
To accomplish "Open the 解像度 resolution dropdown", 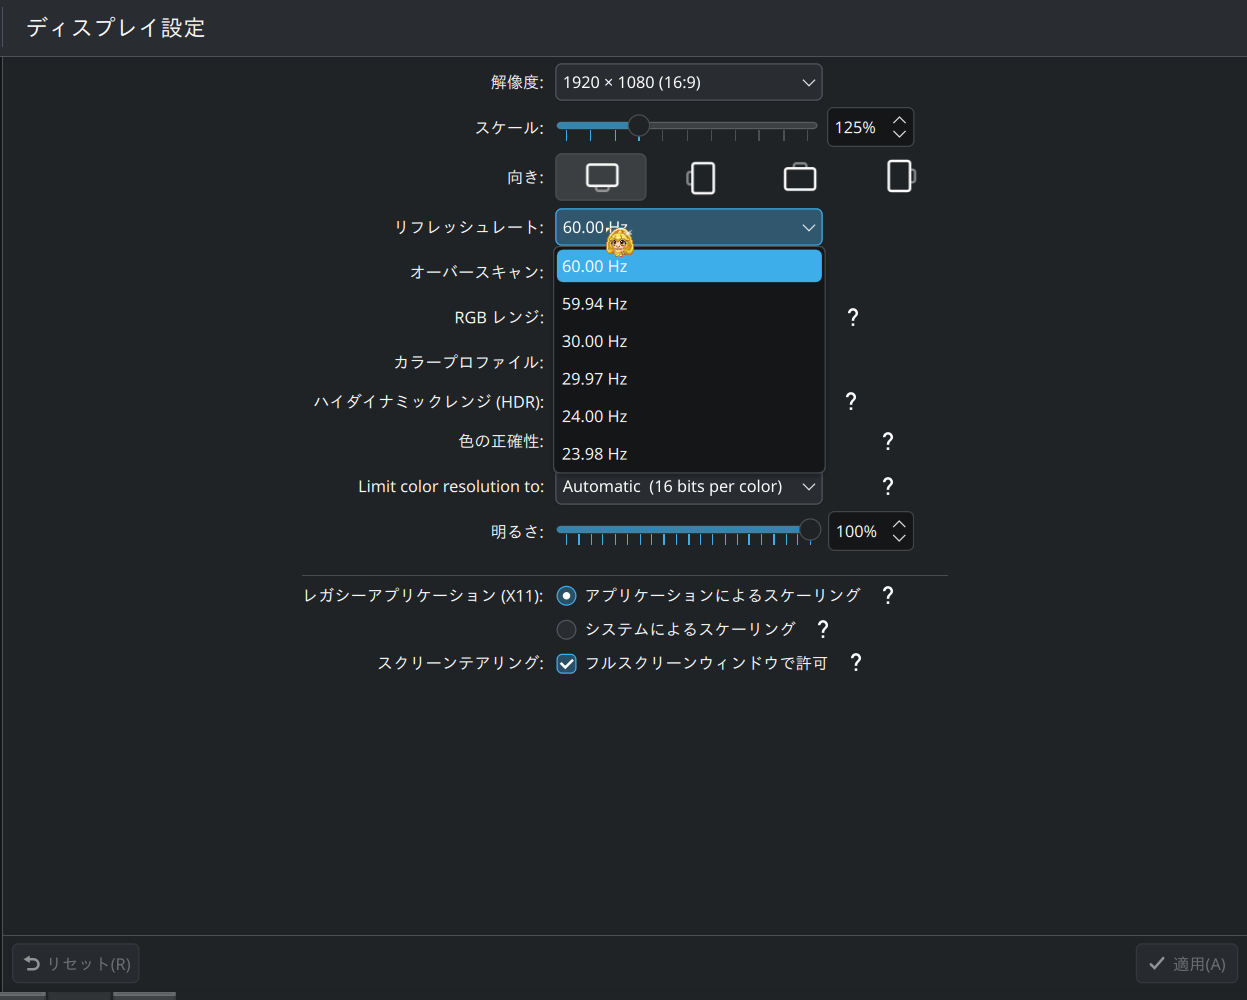I will click(x=688, y=82).
